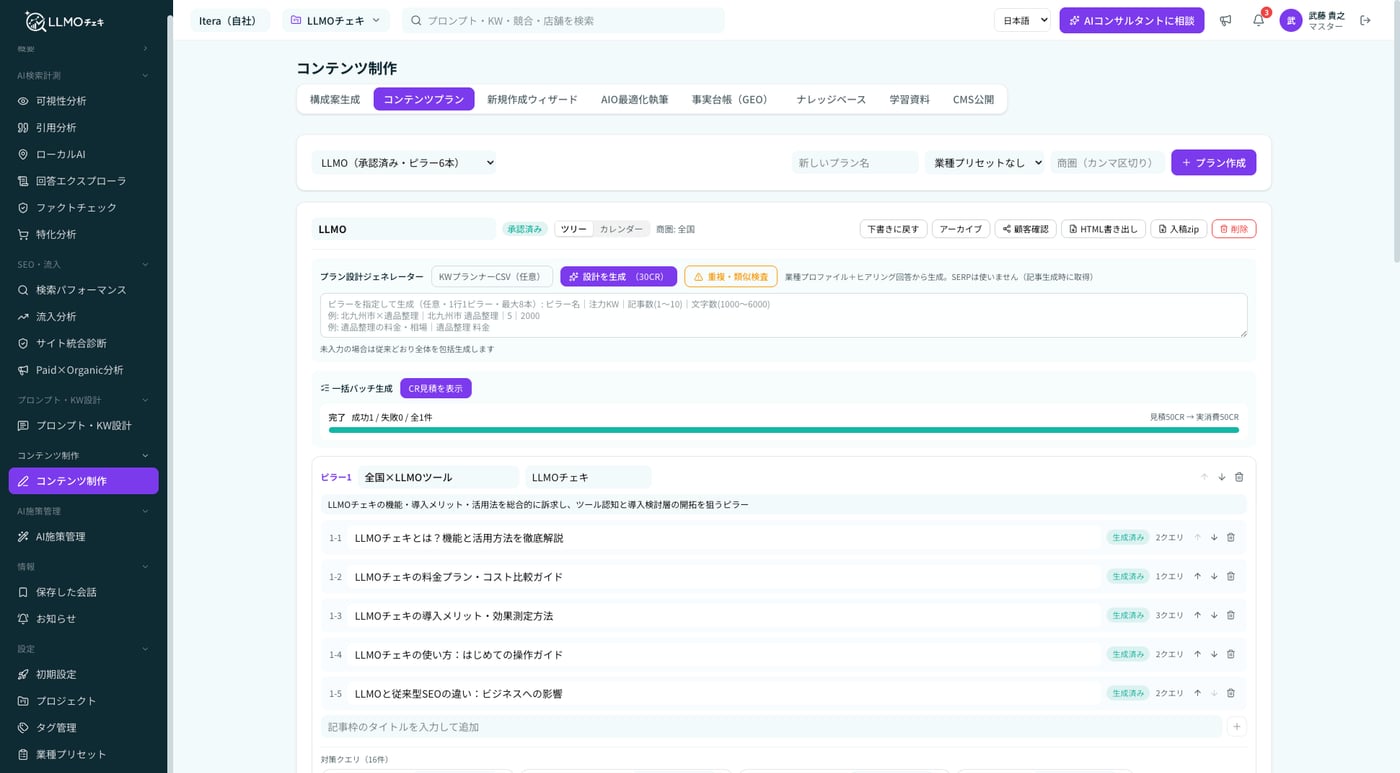
Task: Move article 1-5 up with its arrow
Action: [1197, 693]
